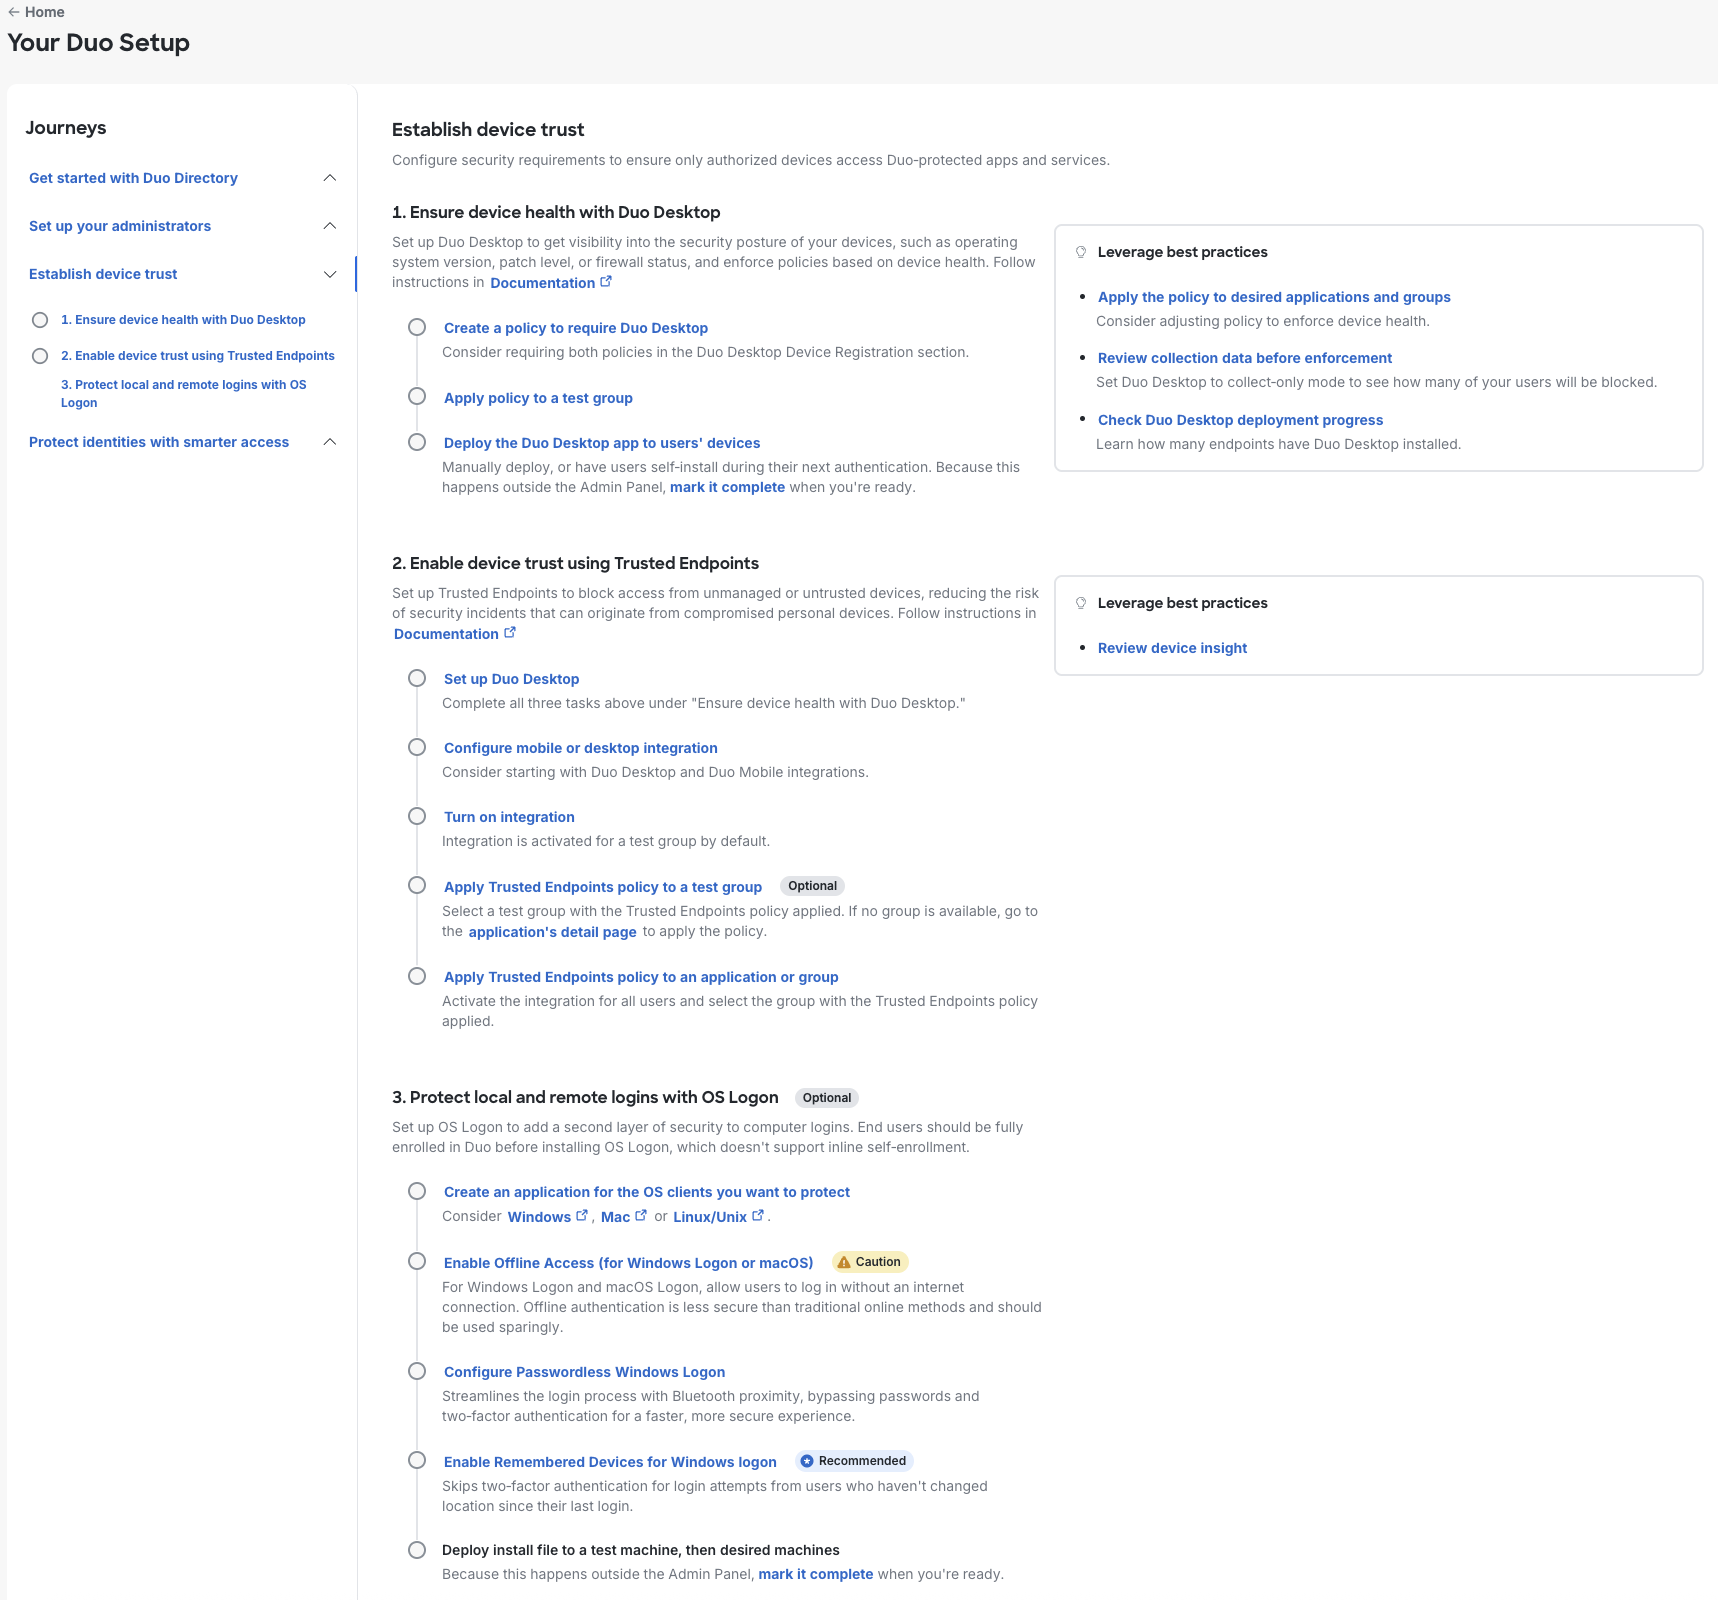This screenshot has width=1718, height=1600.
Task: Open Turn on integration link
Action: pos(509,817)
